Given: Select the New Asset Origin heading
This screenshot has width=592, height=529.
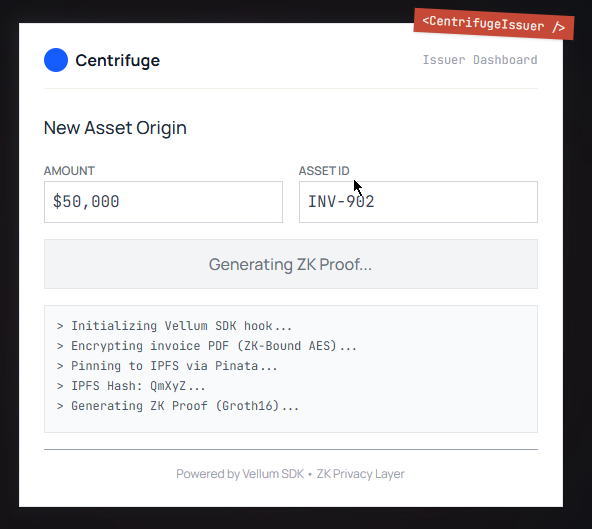Looking at the screenshot, I should [115, 128].
